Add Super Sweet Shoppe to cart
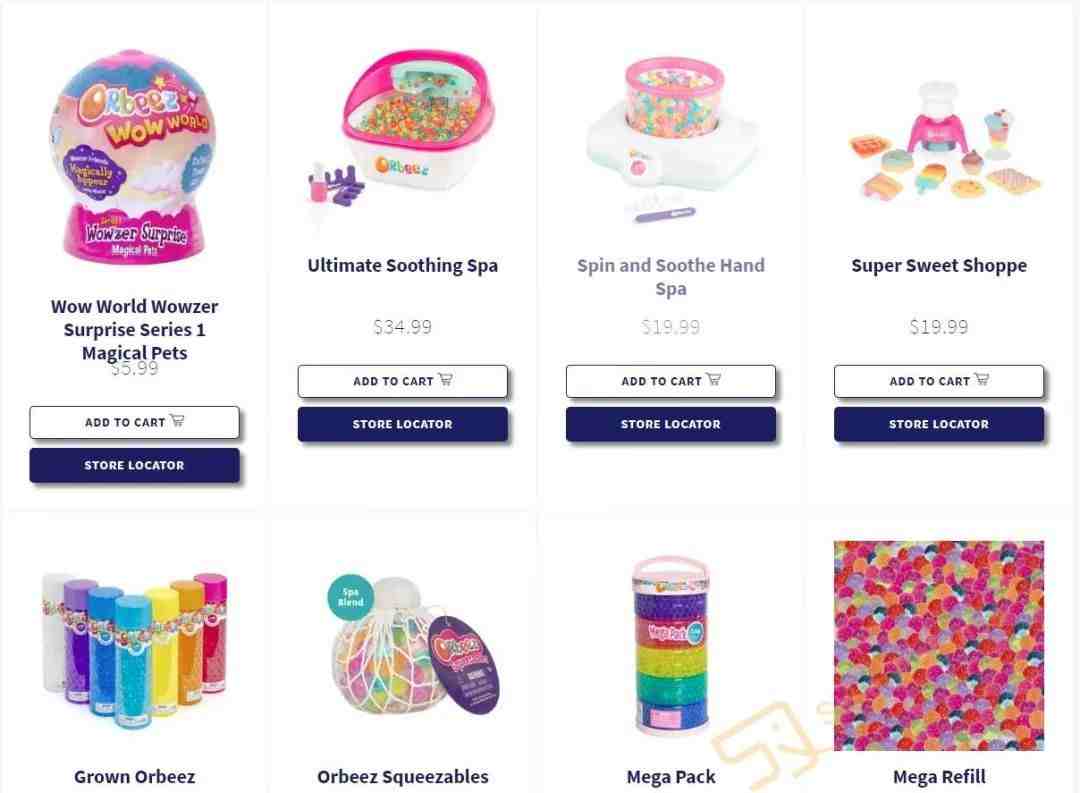This screenshot has height=793, width=1080. tap(939, 381)
